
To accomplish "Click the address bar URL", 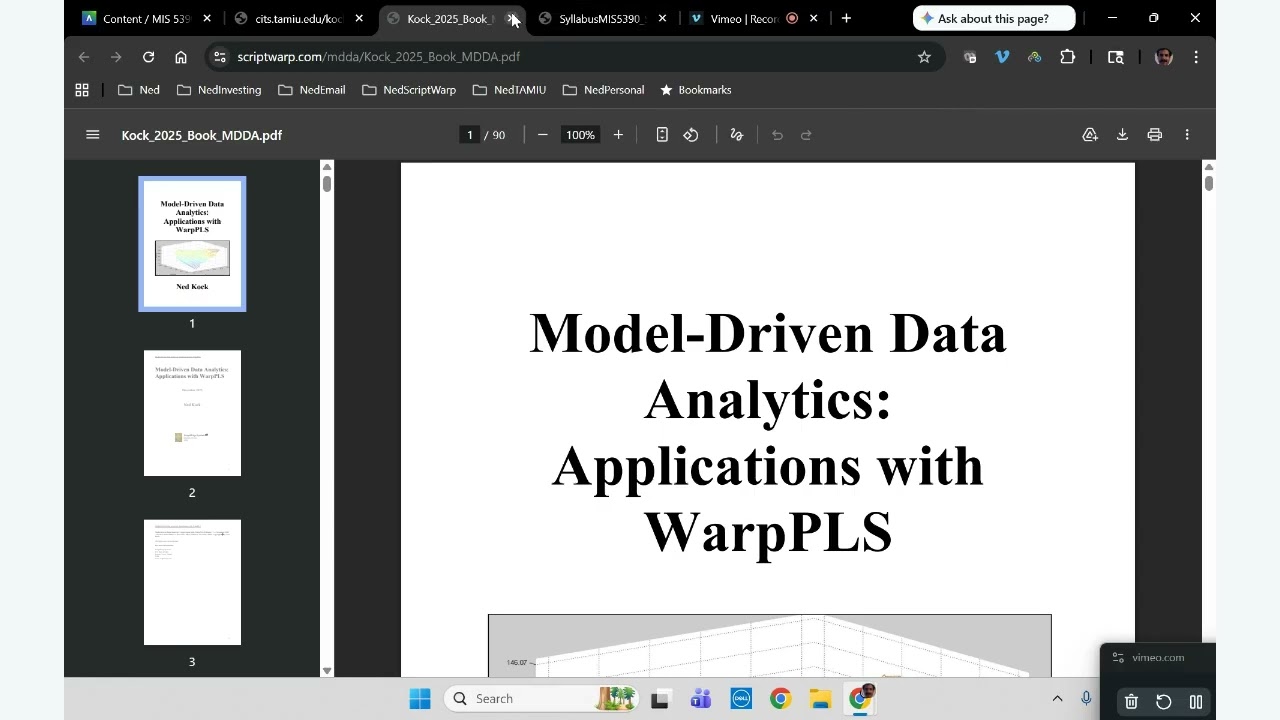I will click(x=379, y=57).
